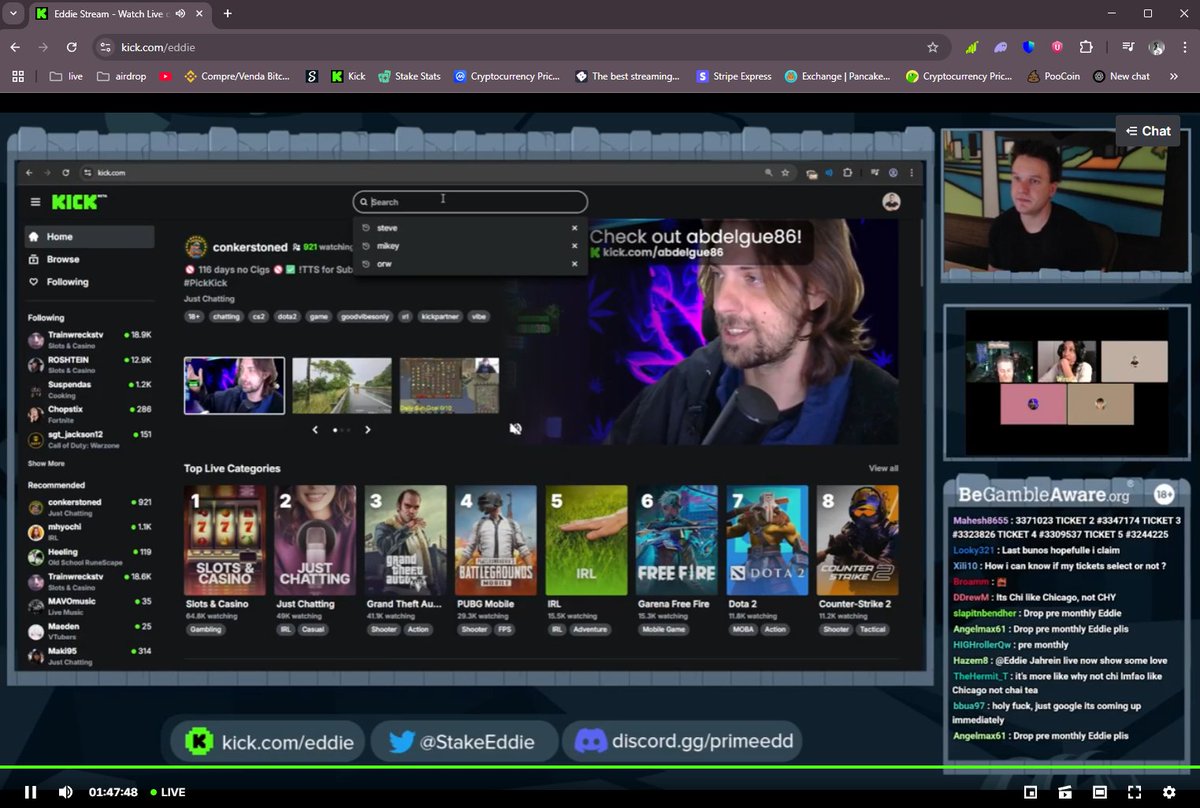This screenshot has width=1200, height=808.
Task: Remove orw suggestion with its X
Action: point(574,264)
